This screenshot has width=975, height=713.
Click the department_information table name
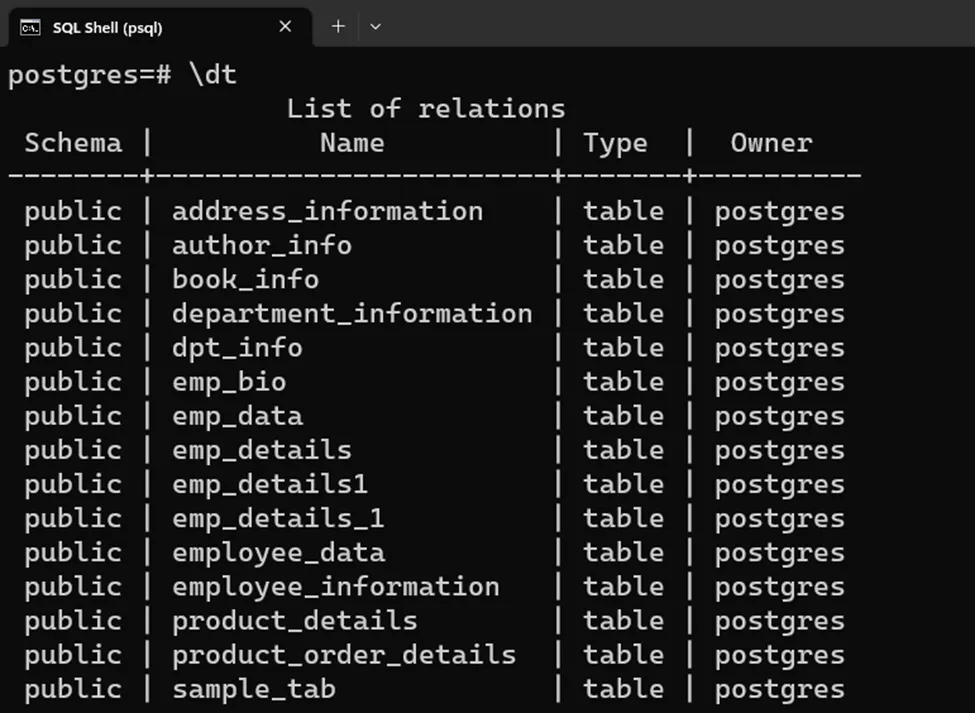352,313
